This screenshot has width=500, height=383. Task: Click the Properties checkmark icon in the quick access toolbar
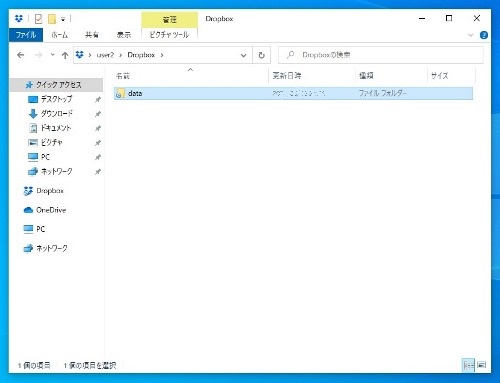pos(38,19)
